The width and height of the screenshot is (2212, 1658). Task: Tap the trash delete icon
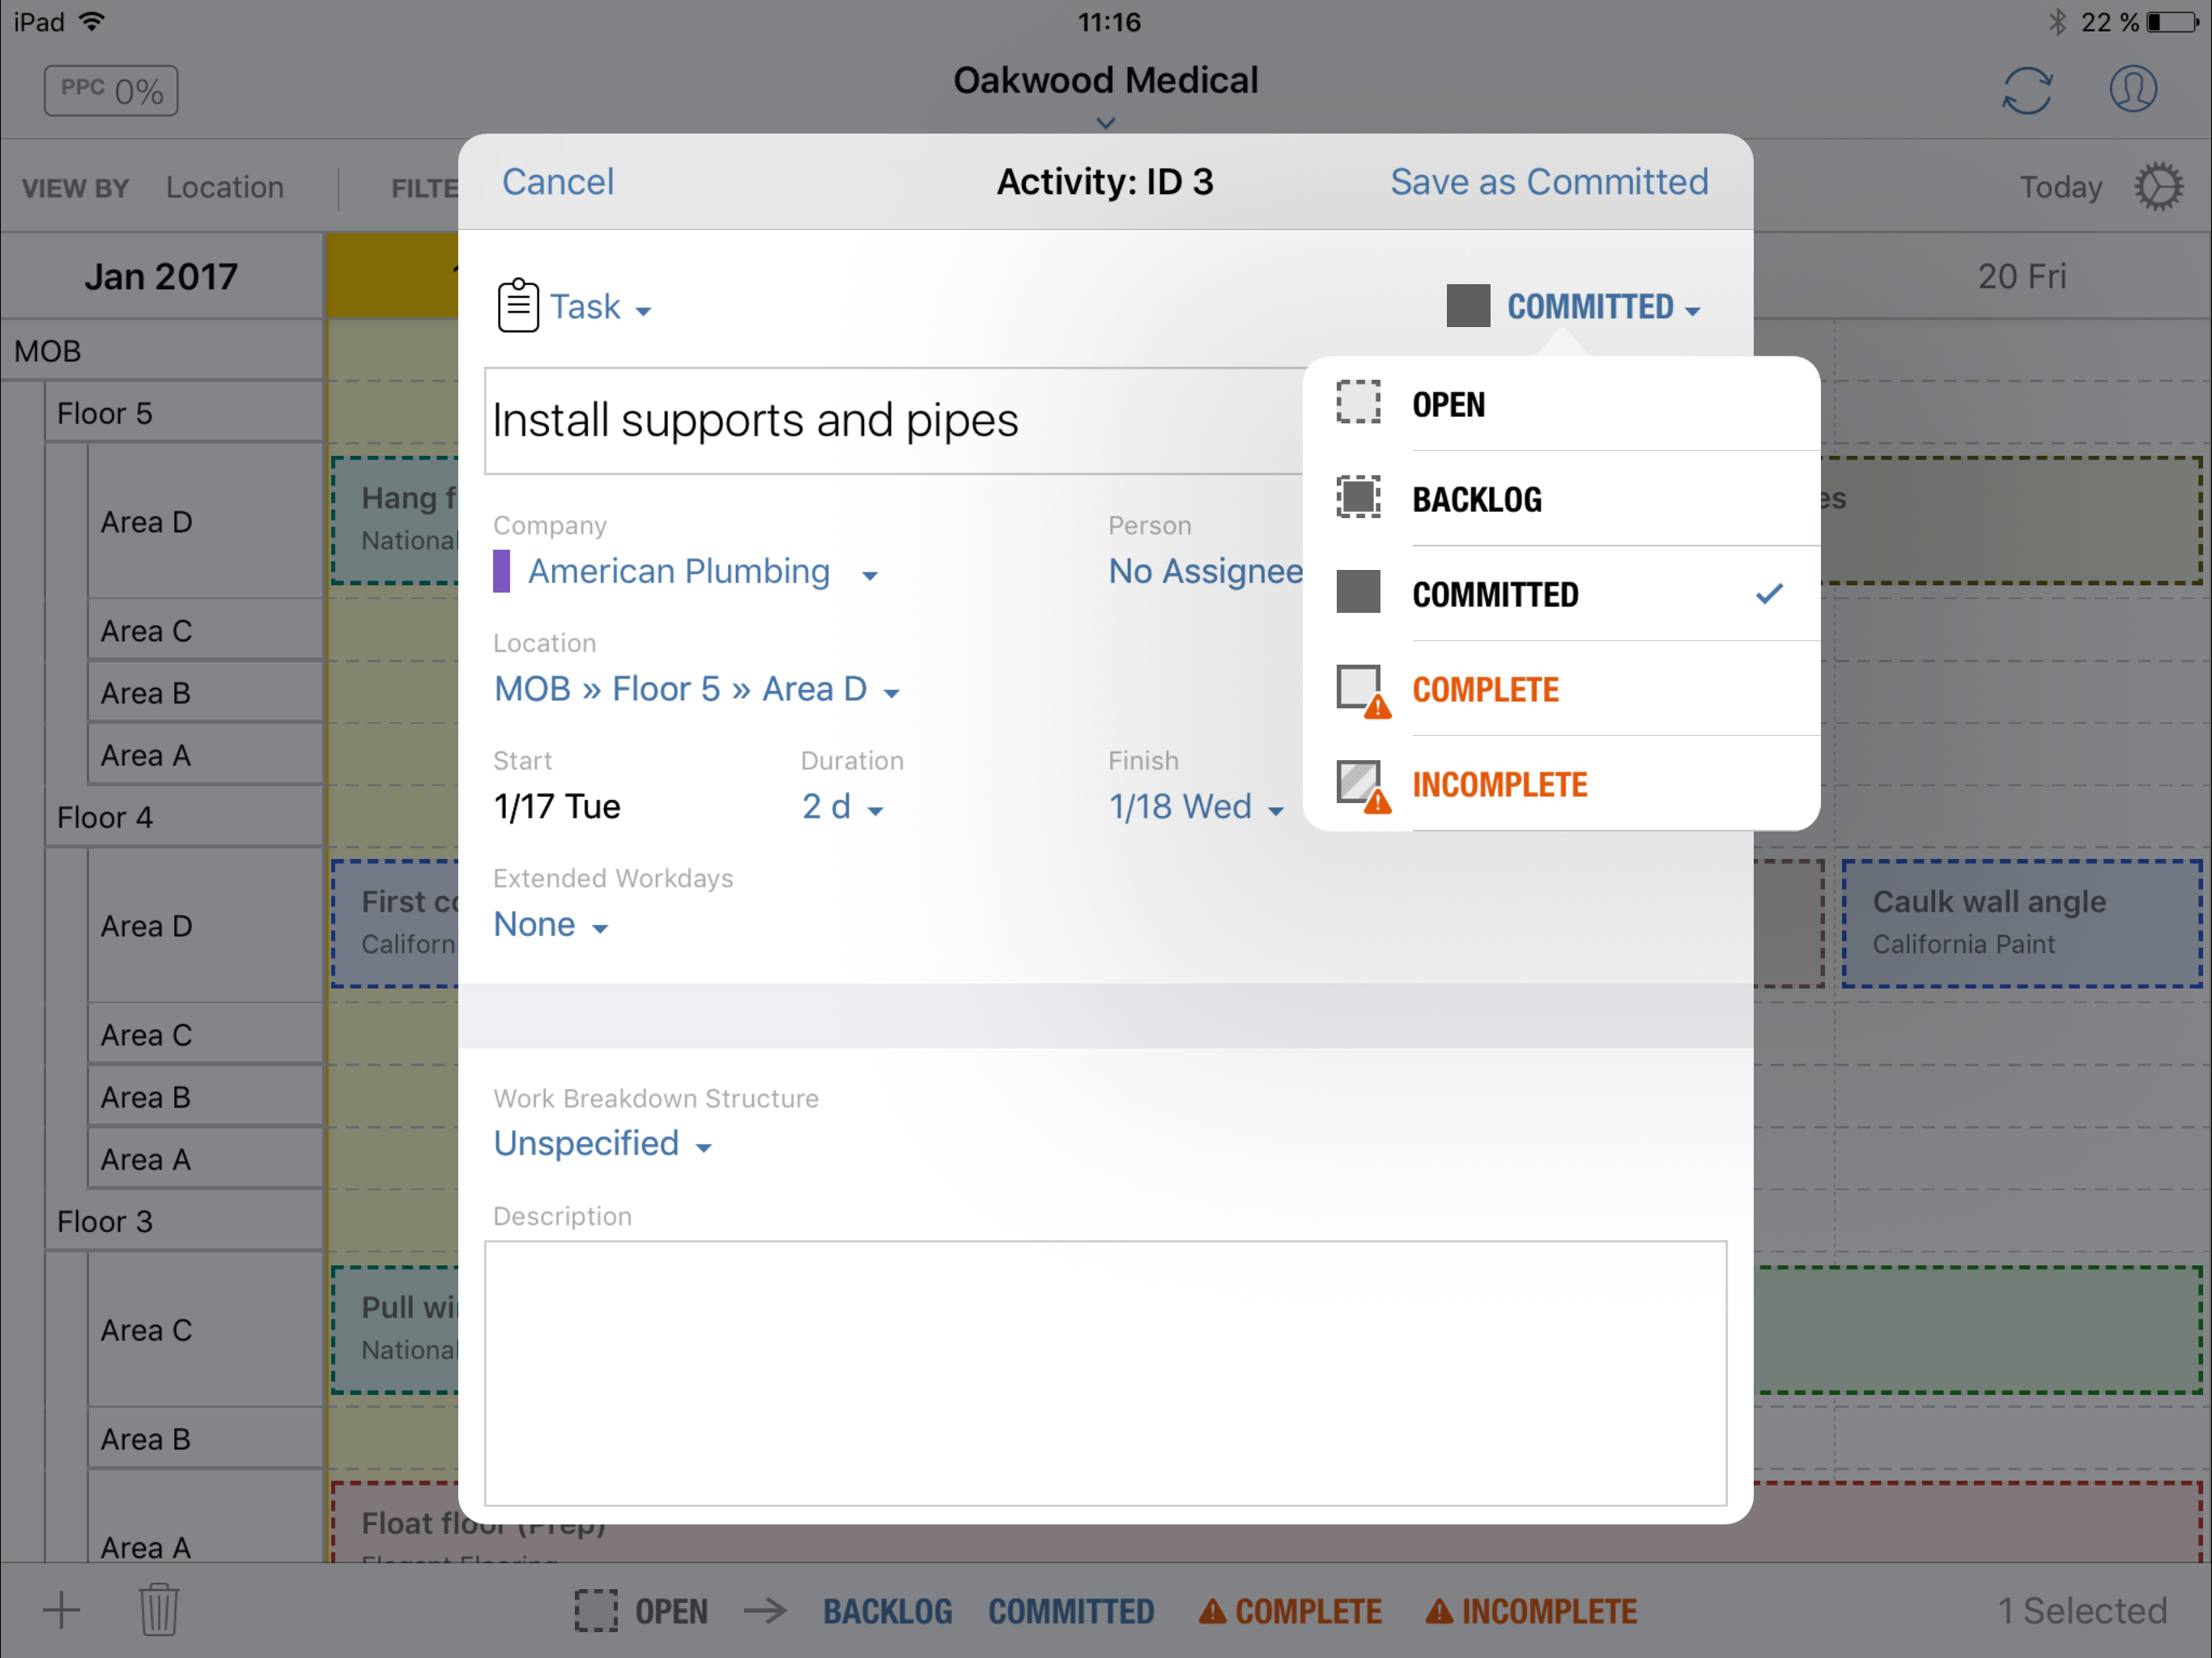(158, 1609)
